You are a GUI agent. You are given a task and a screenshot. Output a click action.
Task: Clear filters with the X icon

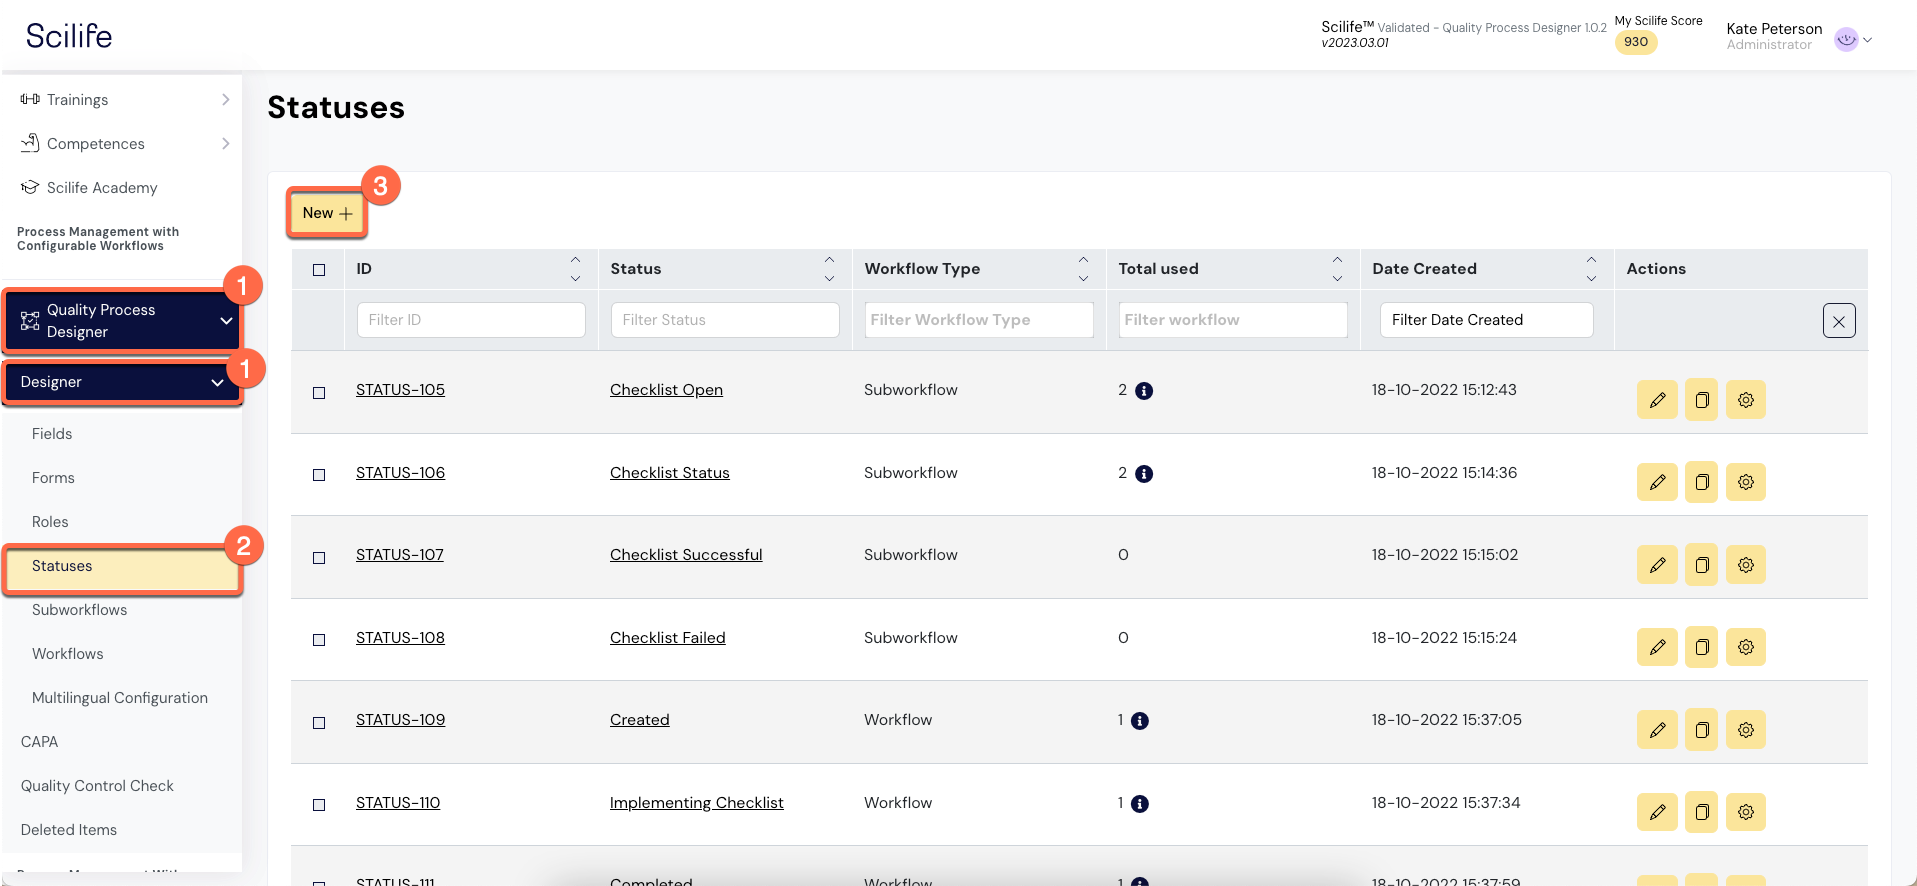[1838, 321]
